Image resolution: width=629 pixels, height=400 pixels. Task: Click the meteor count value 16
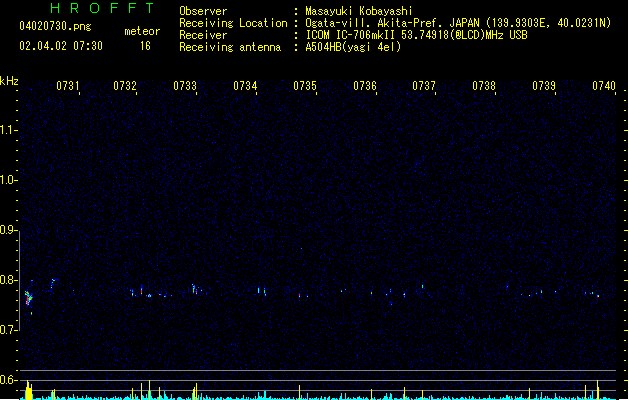[x=145, y=46]
